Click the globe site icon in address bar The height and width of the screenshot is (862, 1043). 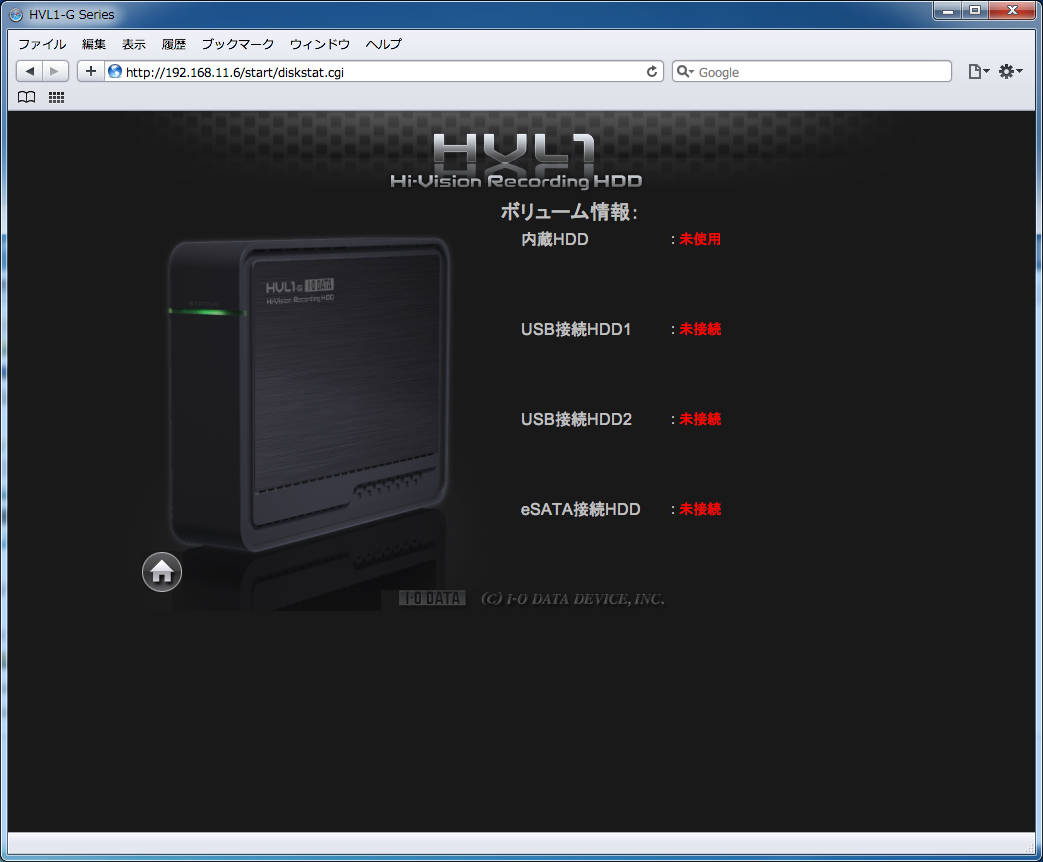(x=115, y=72)
